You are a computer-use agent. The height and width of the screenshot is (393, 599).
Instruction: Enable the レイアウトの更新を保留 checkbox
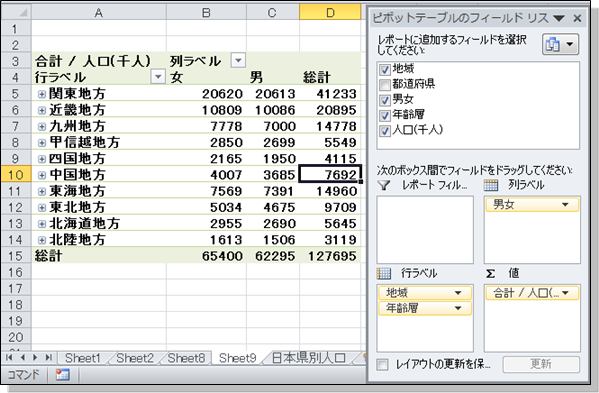pos(382,364)
